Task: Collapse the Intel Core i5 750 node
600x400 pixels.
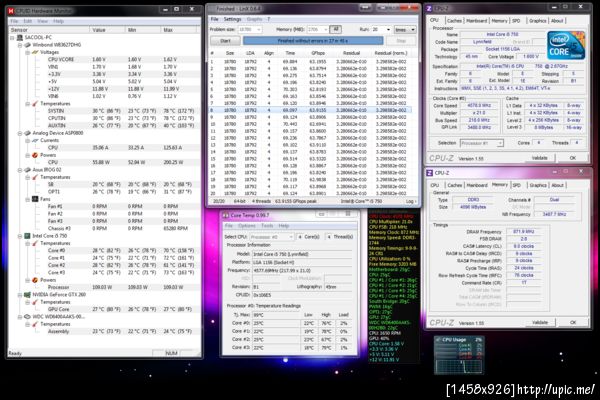Action: pos(20,236)
